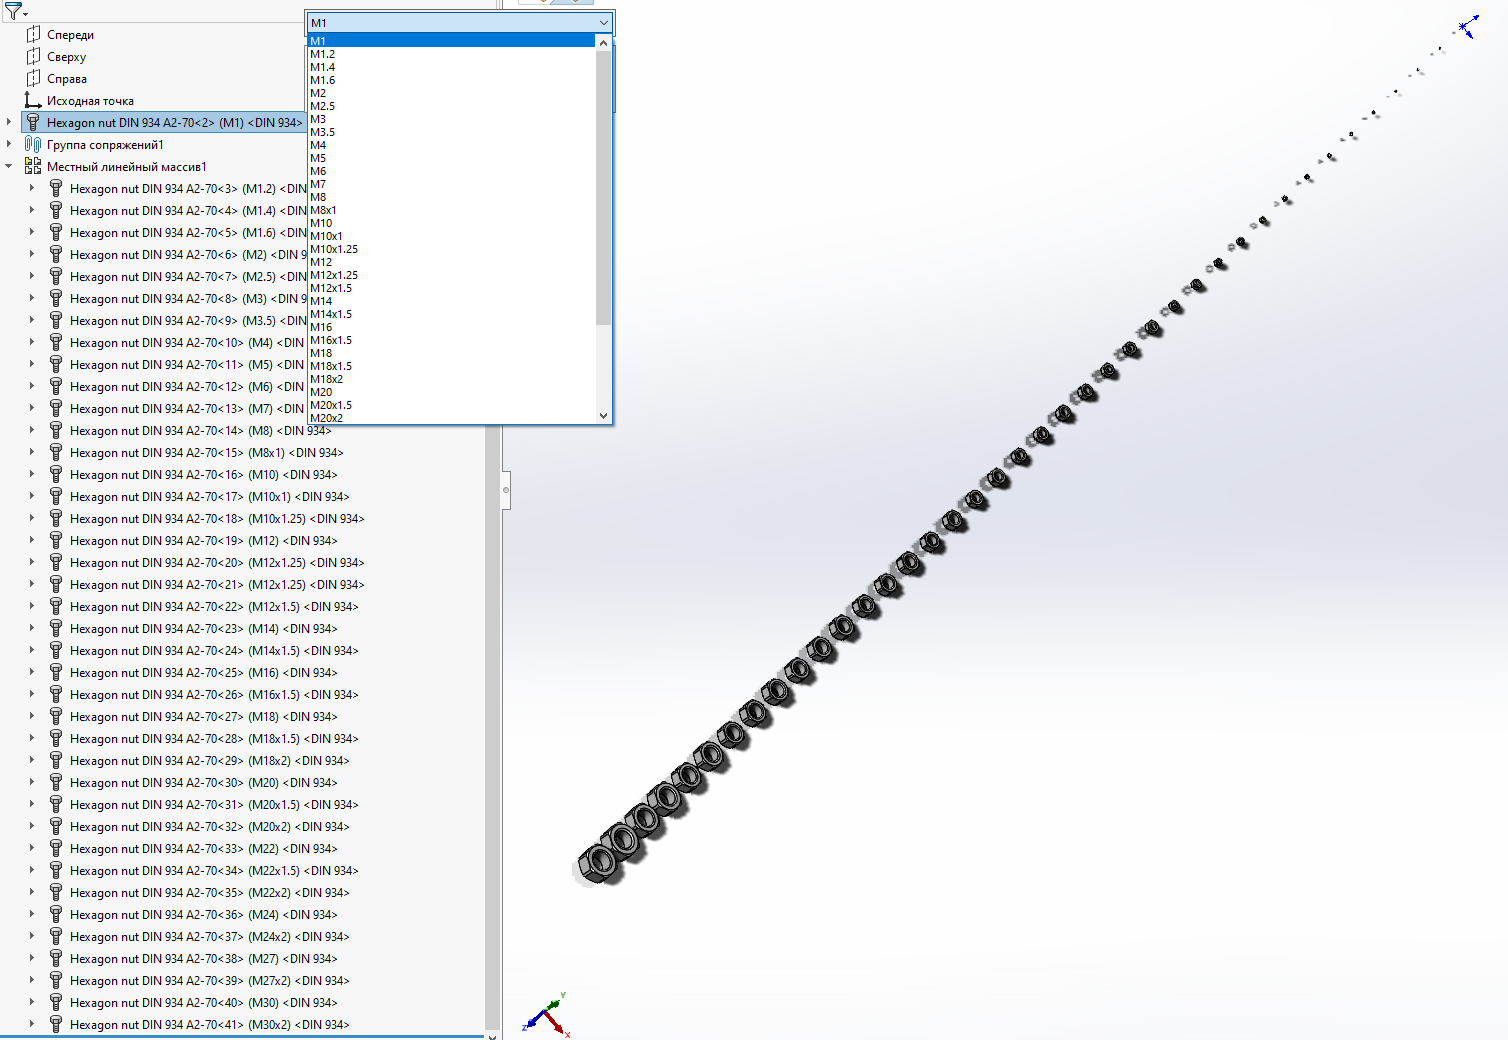
Task: Click the part icon of Hexagon nut <41> (M30x2)
Action: pyautogui.click(x=56, y=1024)
